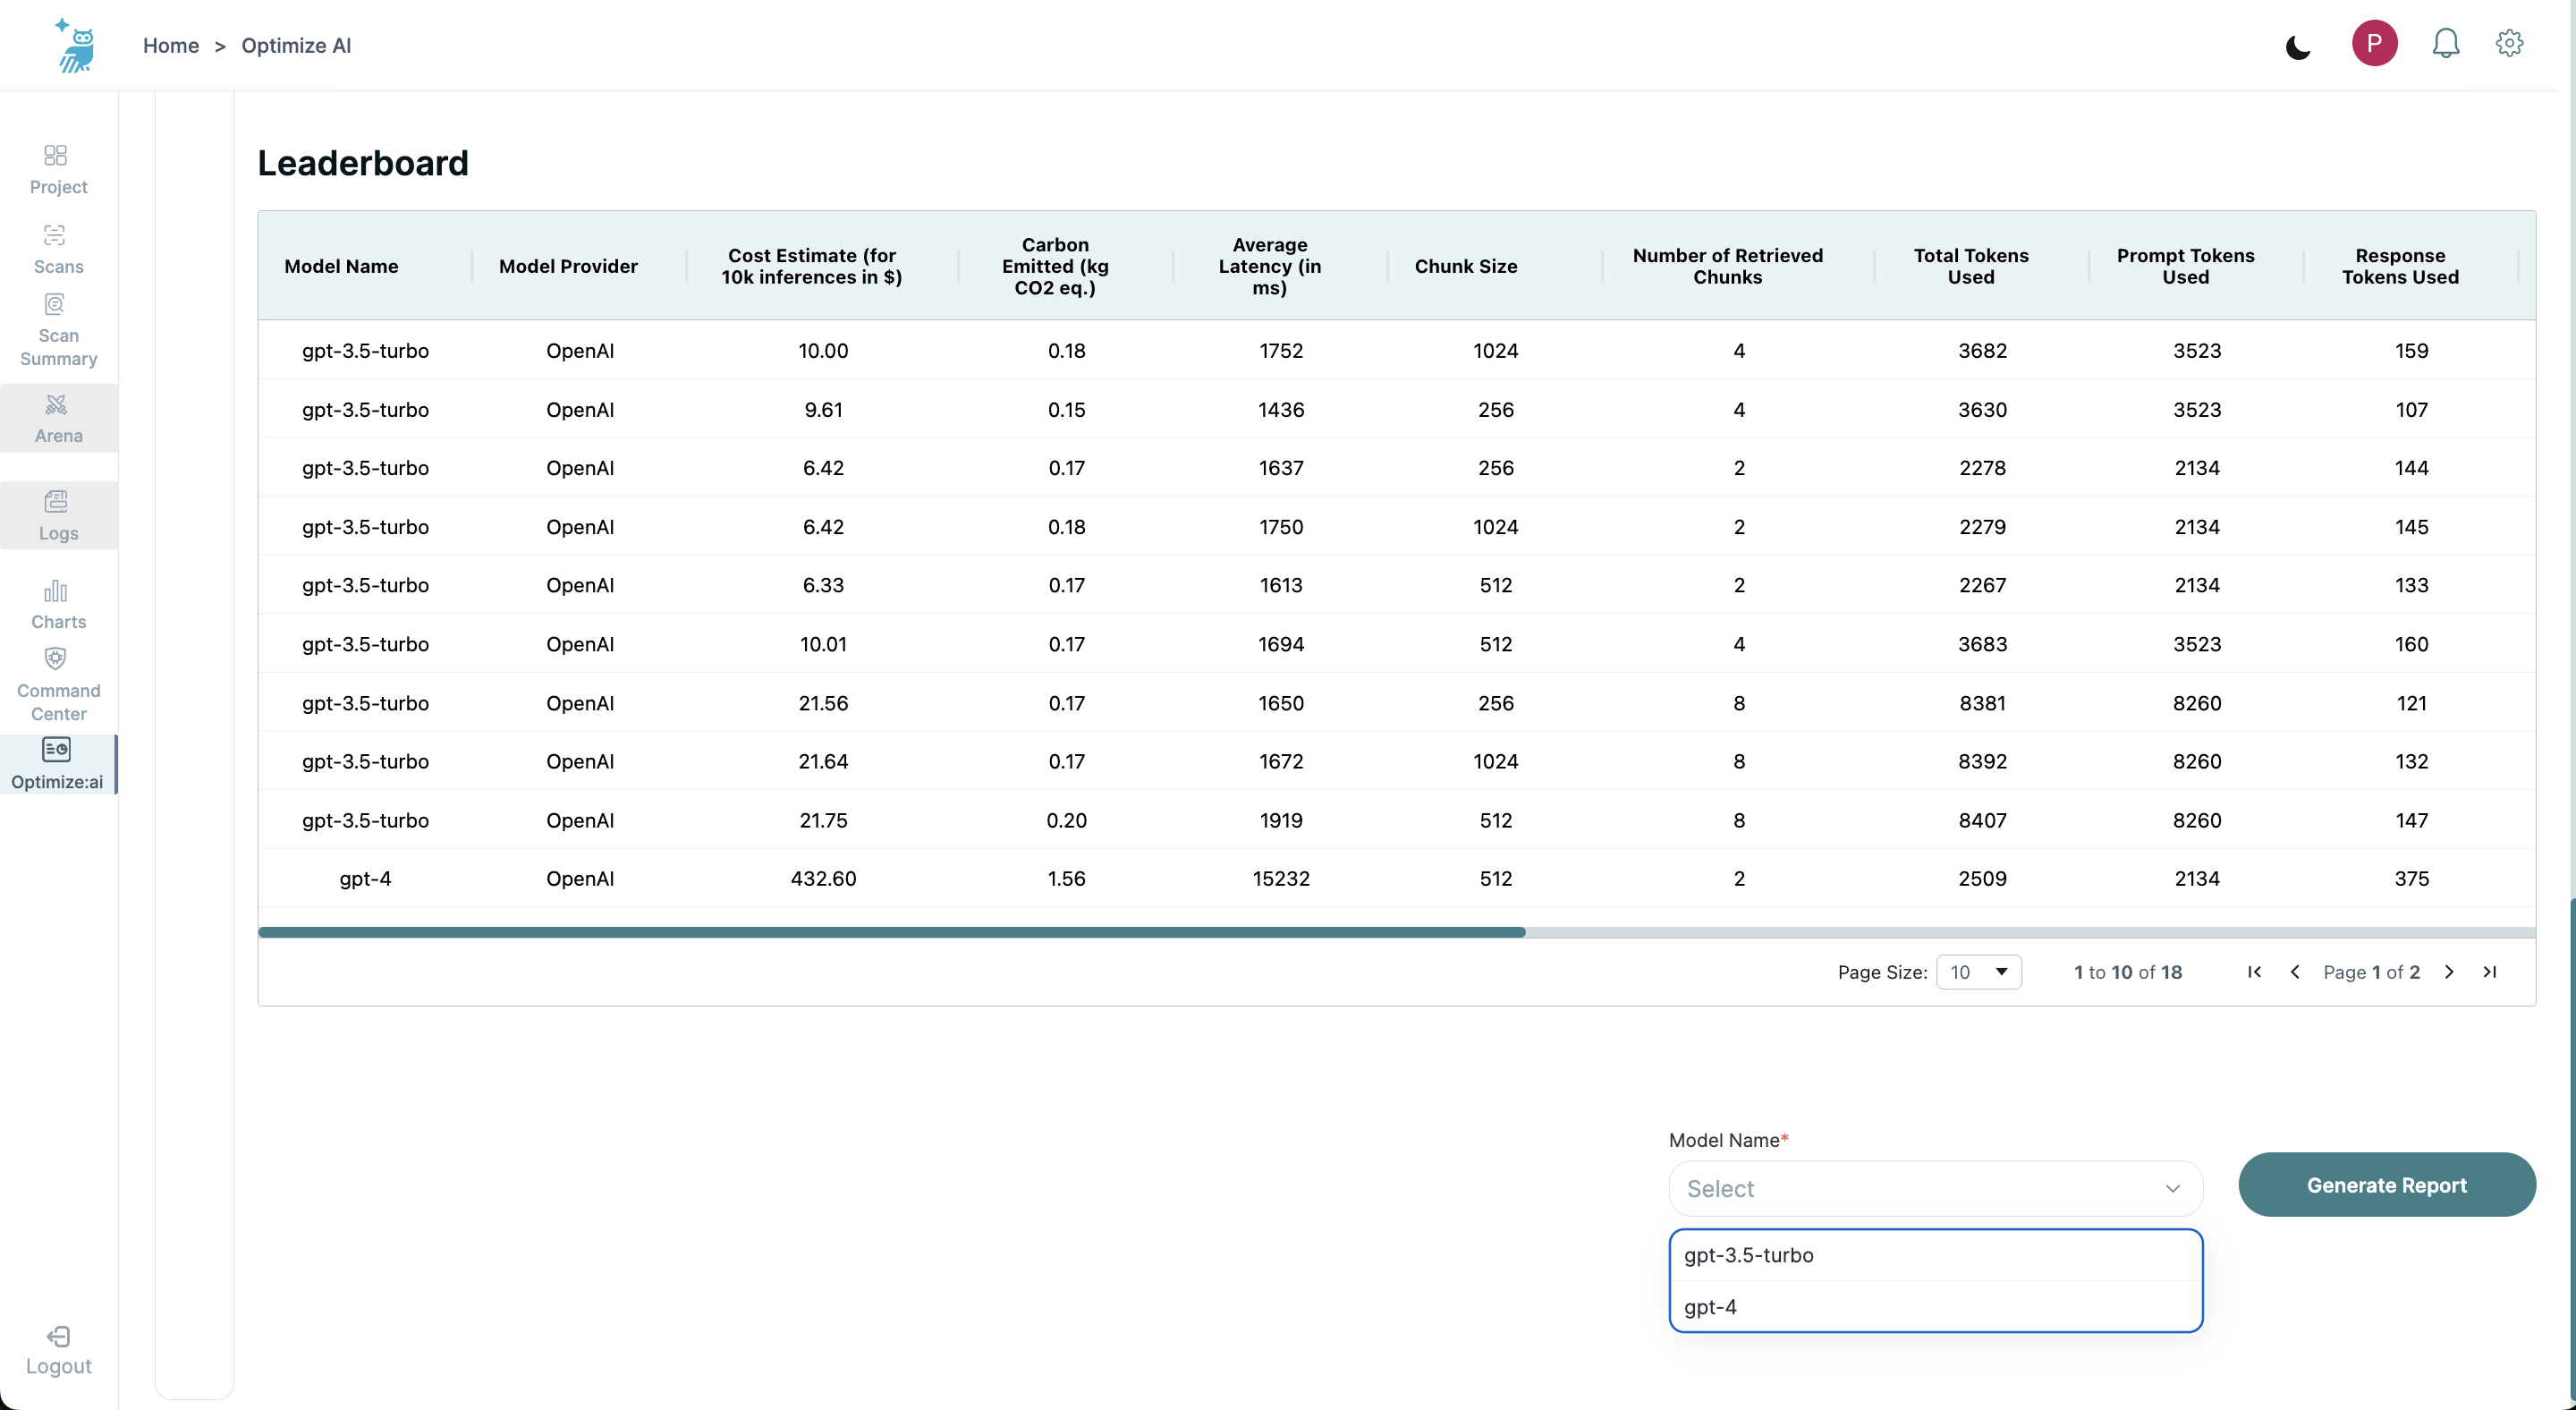Open the settings gear icon
This screenshot has height=1410, width=2576.
click(x=2509, y=44)
